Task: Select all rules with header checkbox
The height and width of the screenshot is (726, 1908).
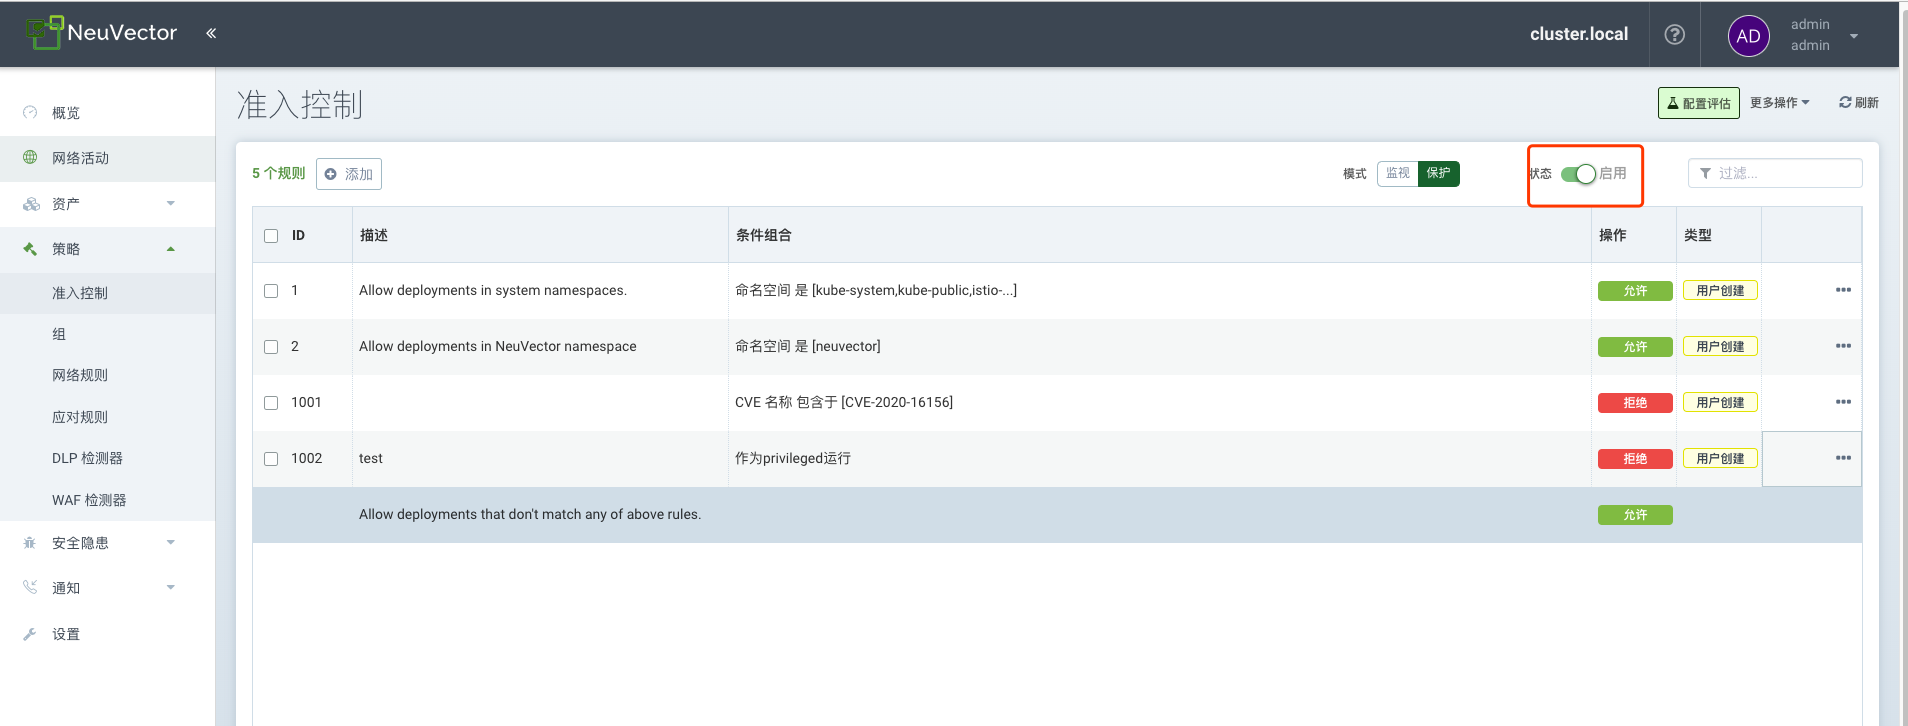Action: pyautogui.click(x=271, y=236)
